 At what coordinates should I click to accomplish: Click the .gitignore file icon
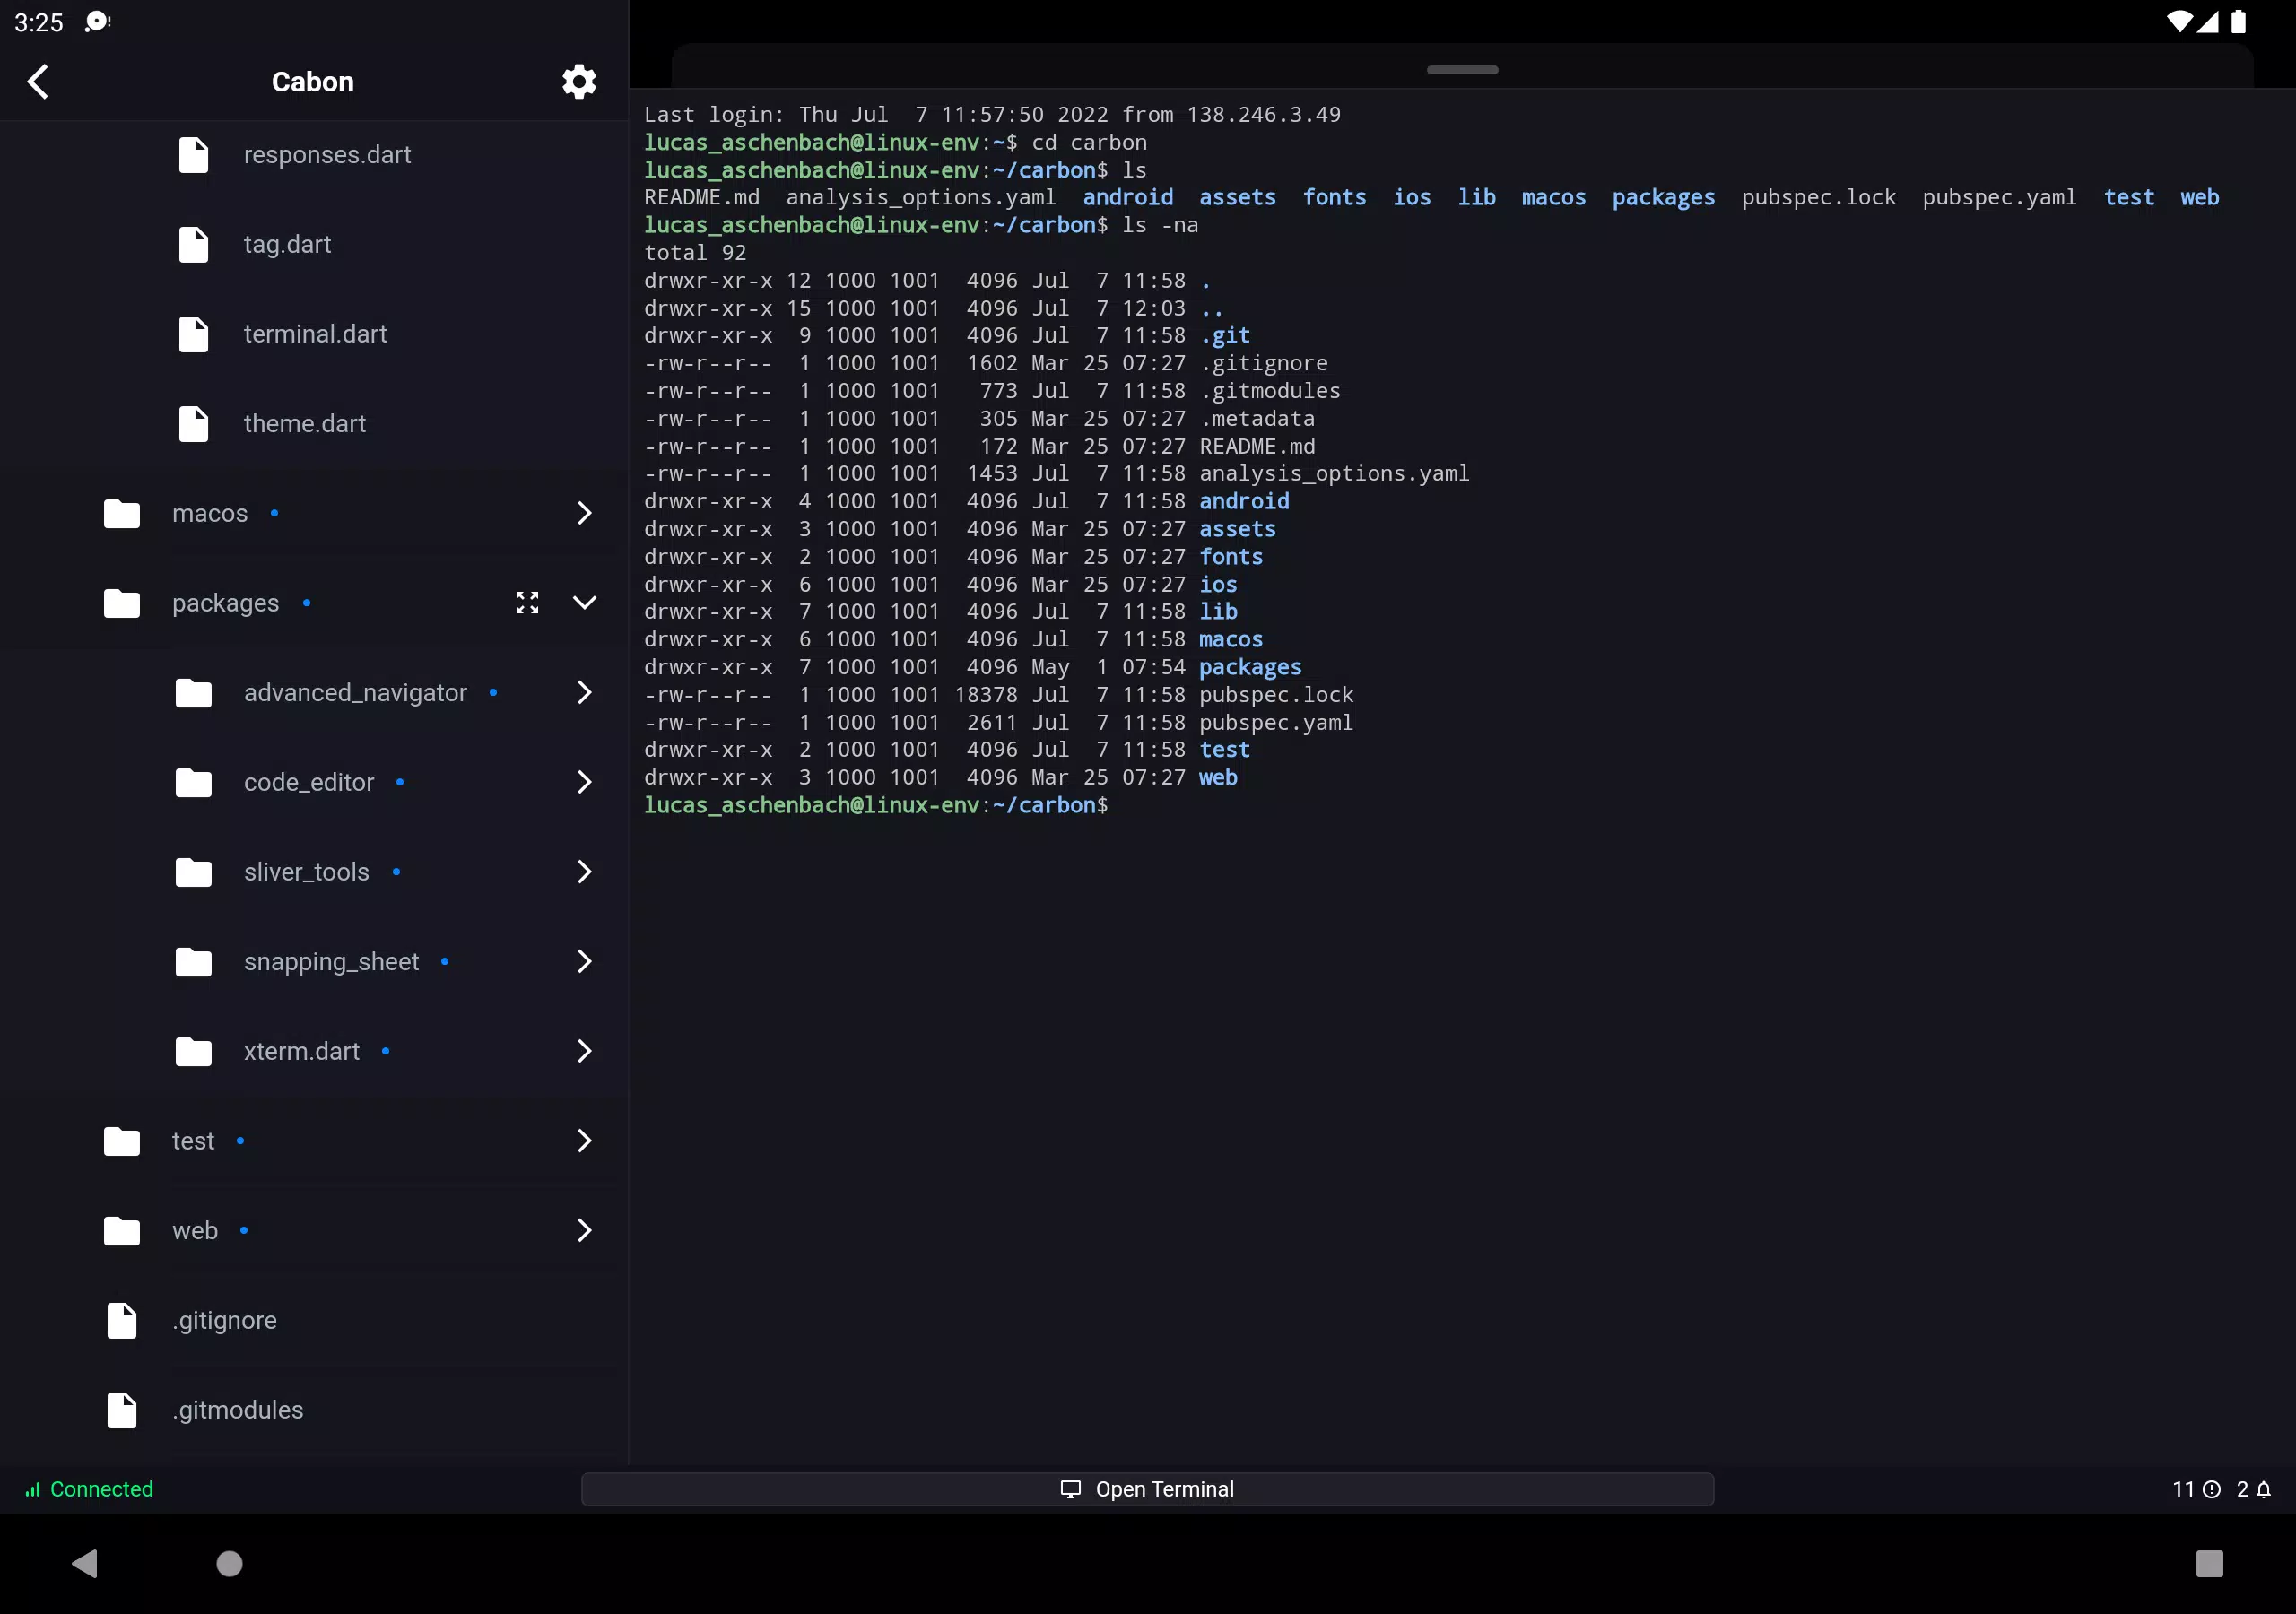tap(122, 1320)
